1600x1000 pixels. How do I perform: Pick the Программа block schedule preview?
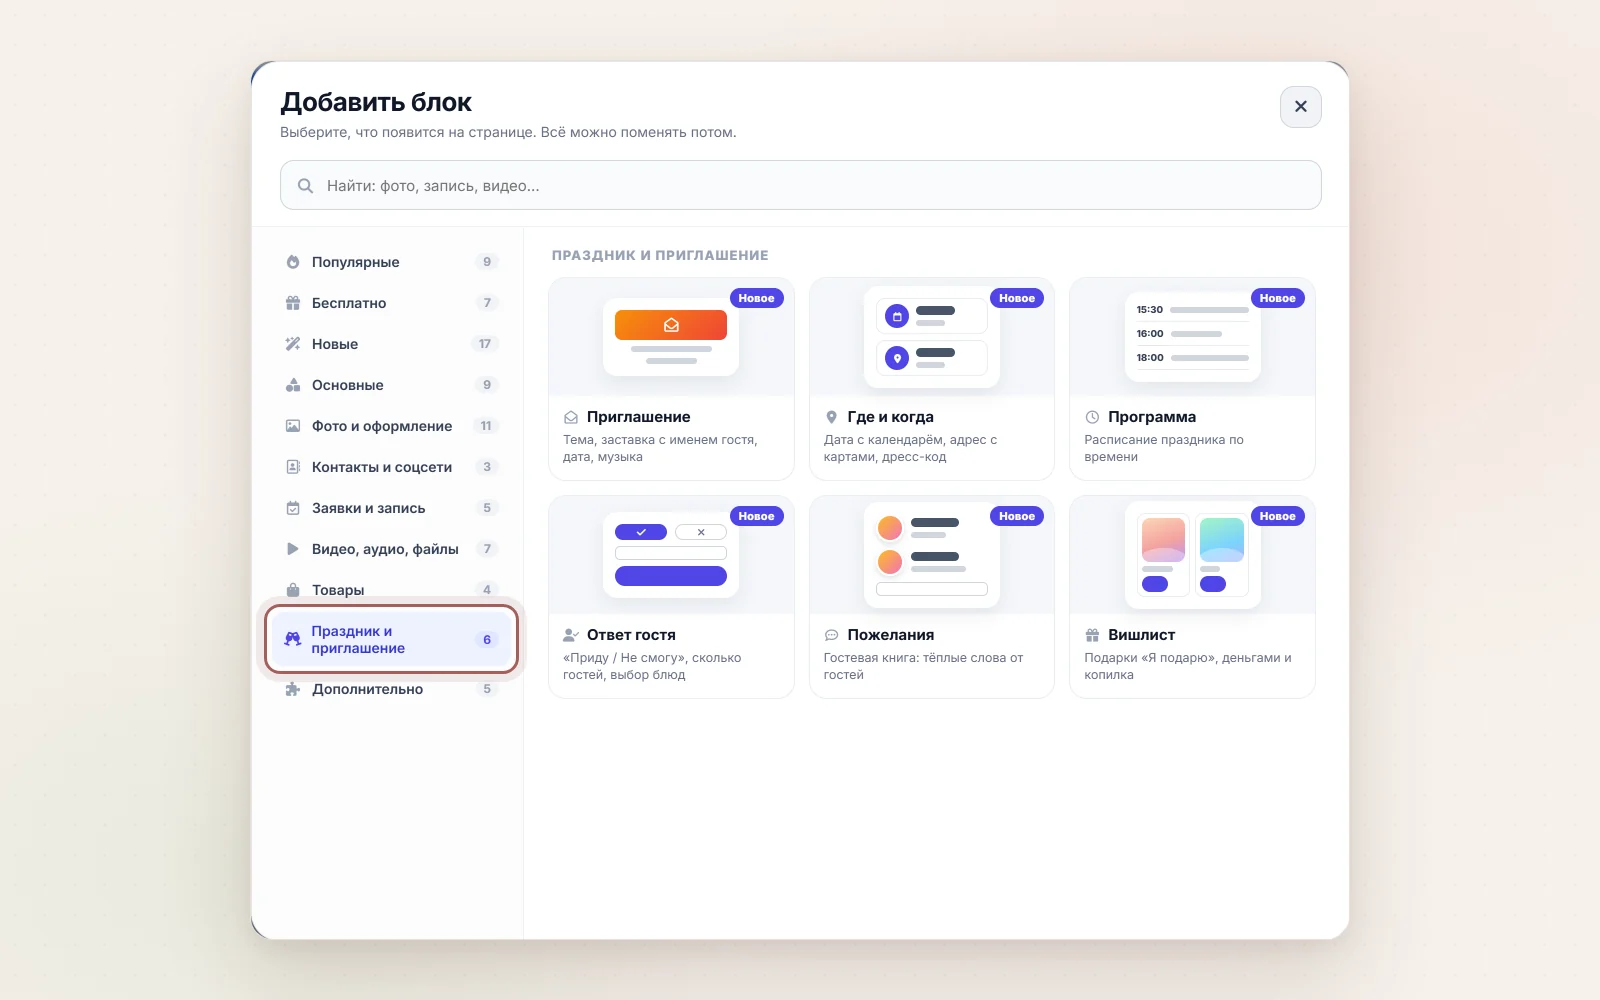point(1192,338)
